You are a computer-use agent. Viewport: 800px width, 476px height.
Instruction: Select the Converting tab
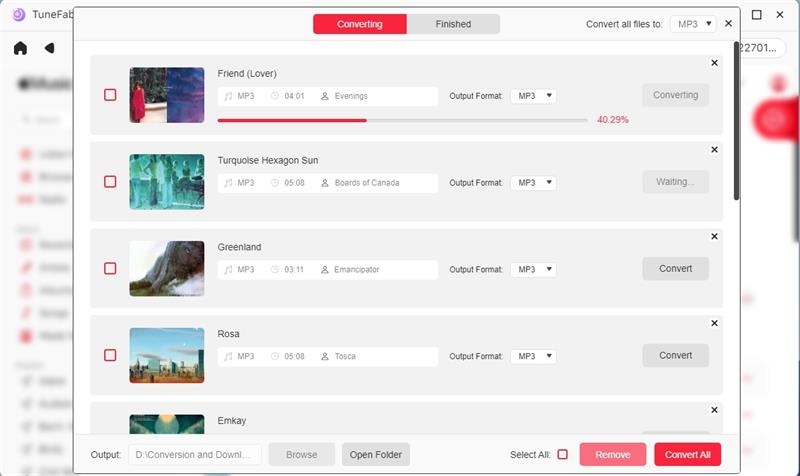point(359,24)
